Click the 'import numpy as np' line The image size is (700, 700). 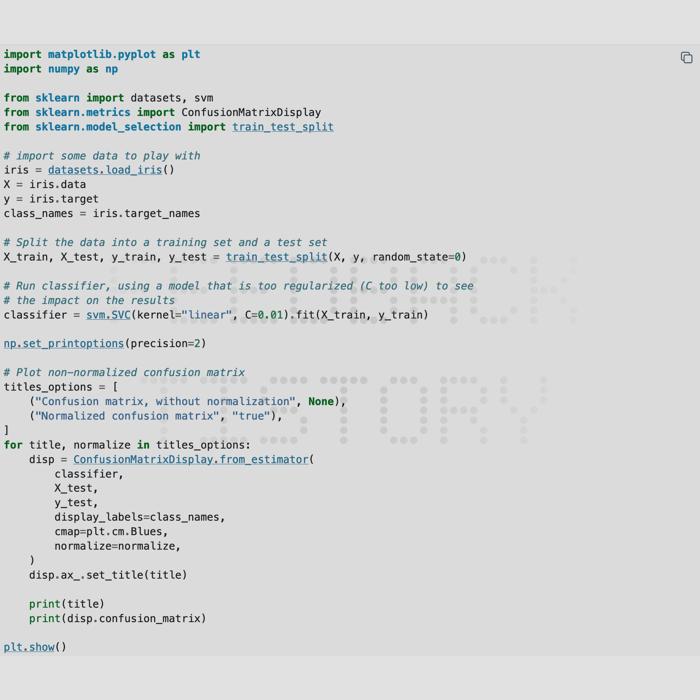pyautogui.click(x=61, y=69)
